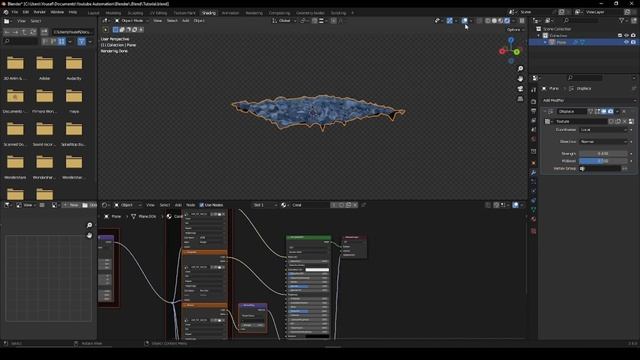The height and width of the screenshot is (360, 640).
Task: Toggle camera view icon in the 3D viewport
Action: click(520, 89)
